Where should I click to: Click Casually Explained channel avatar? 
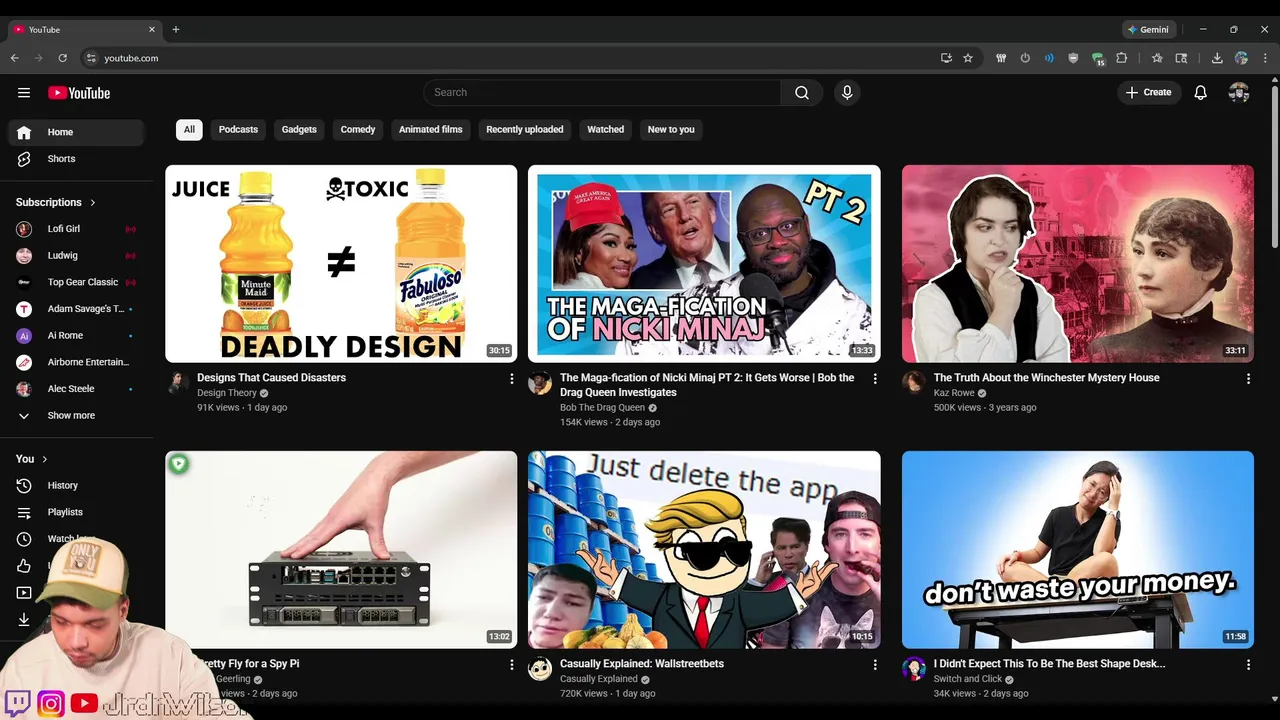(540, 669)
